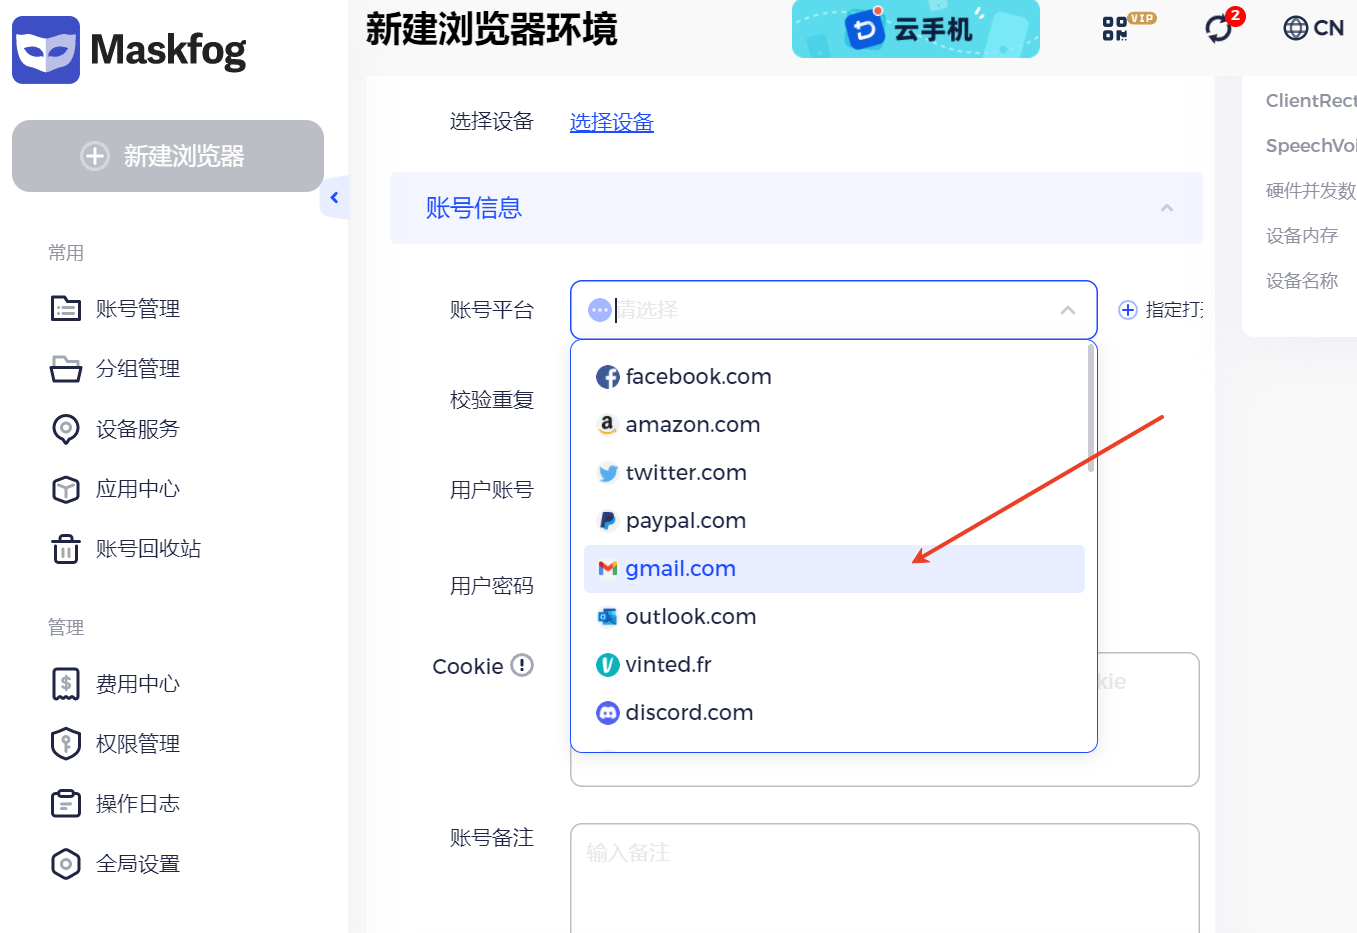Close the 账号平台 dropdown arrow
1357x933 pixels.
(x=1067, y=310)
